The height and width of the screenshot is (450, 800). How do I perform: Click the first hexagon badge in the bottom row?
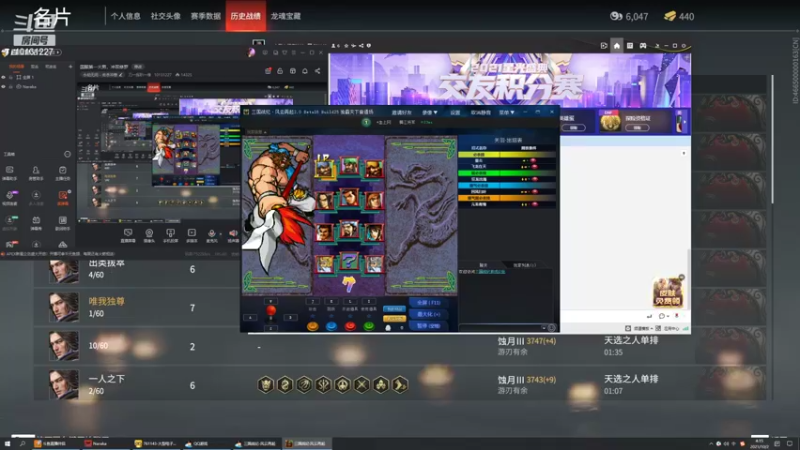[x=266, y=384]
